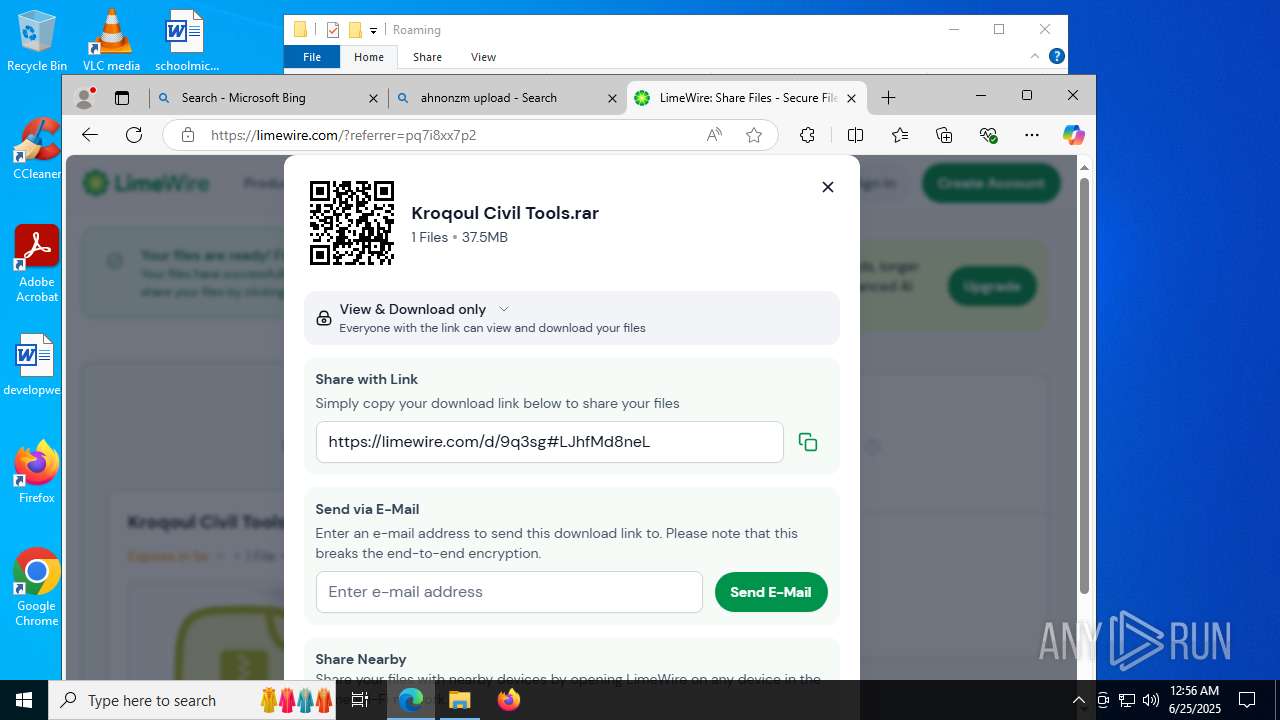The width and height of the screenshot is (1280, 720).
Task: Toggle Edge split screen icon
Action: [855, 135]
